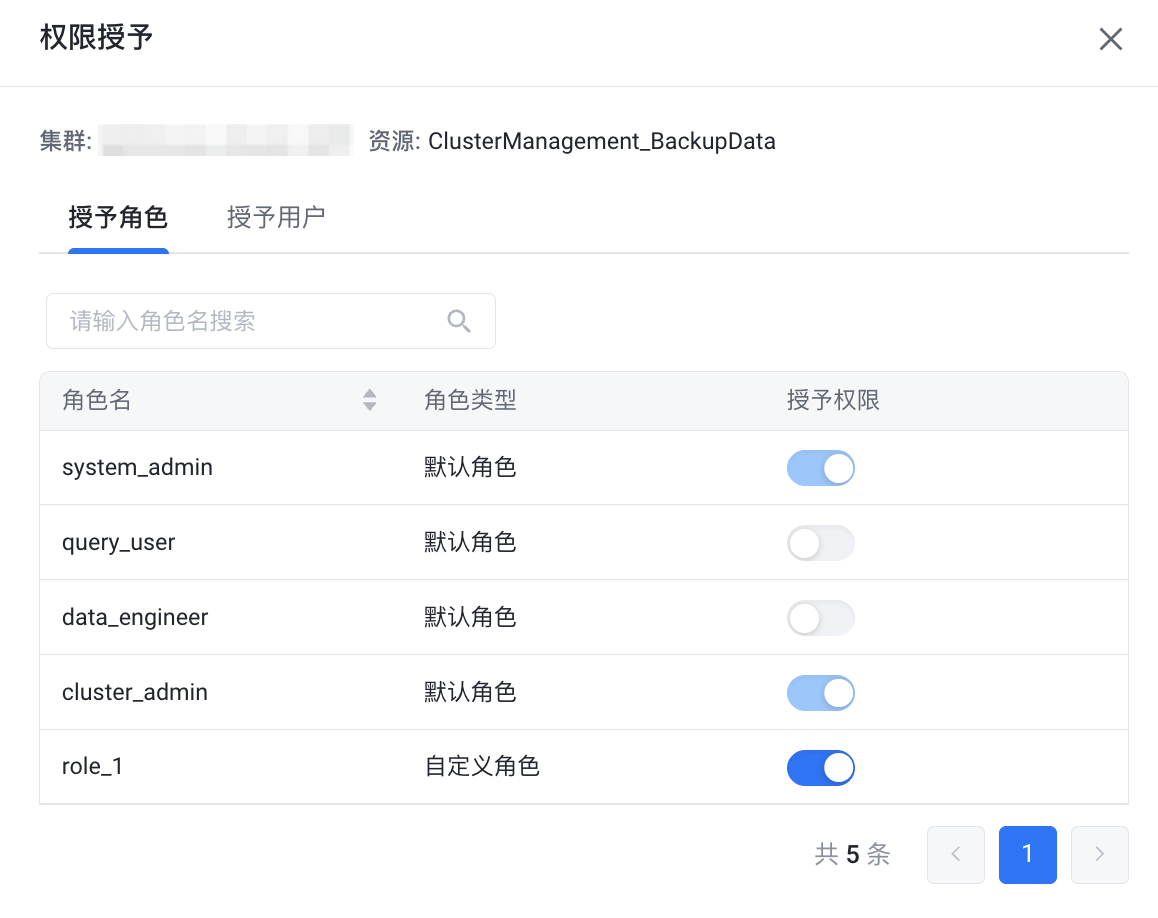
Task: Click the search magnifier icon
Action: coord(459,321)
